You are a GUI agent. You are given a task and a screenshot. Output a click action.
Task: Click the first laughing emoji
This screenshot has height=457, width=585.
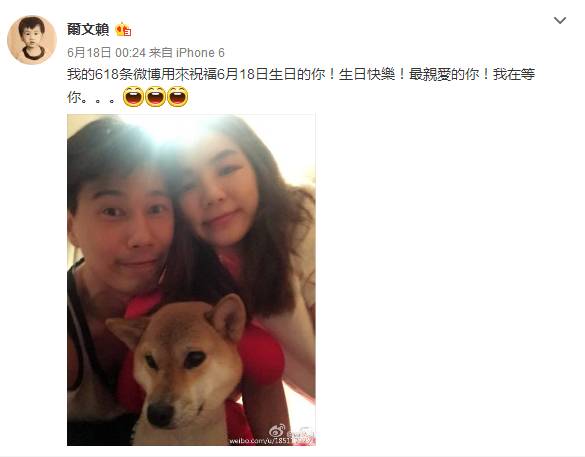[133, 96]
